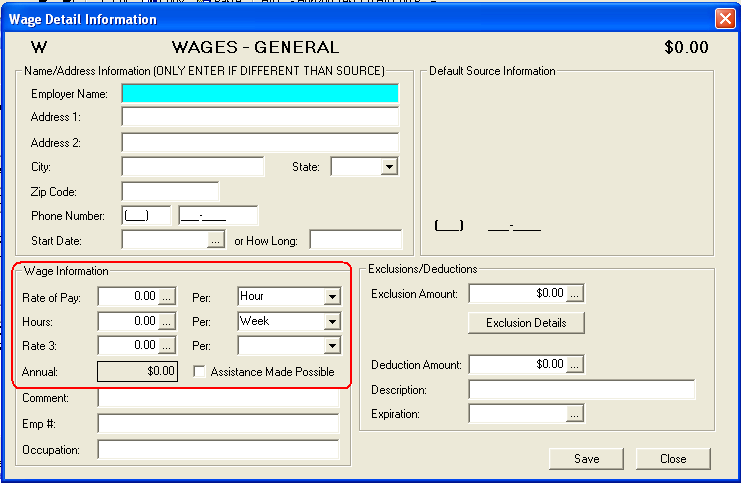Open the Start Date picker ellipsis button

[x=215, y=240]
